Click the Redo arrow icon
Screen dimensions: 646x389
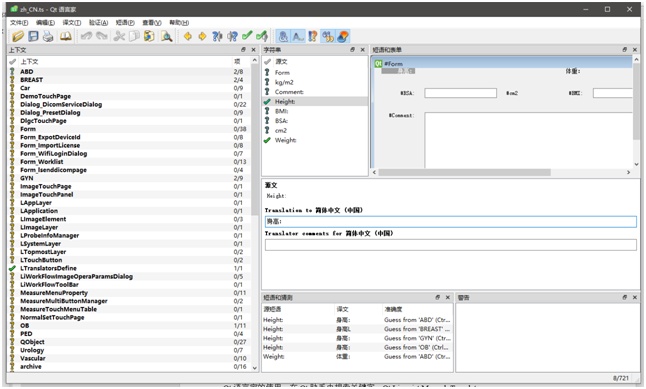(x=102, y=36)
